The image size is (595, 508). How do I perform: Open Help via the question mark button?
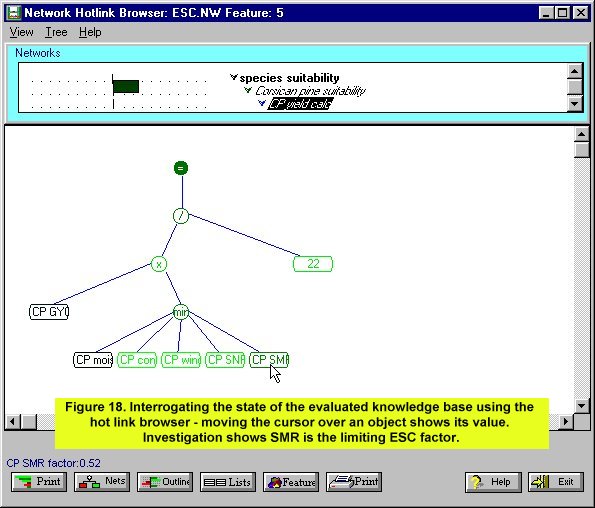coord(493,482)
